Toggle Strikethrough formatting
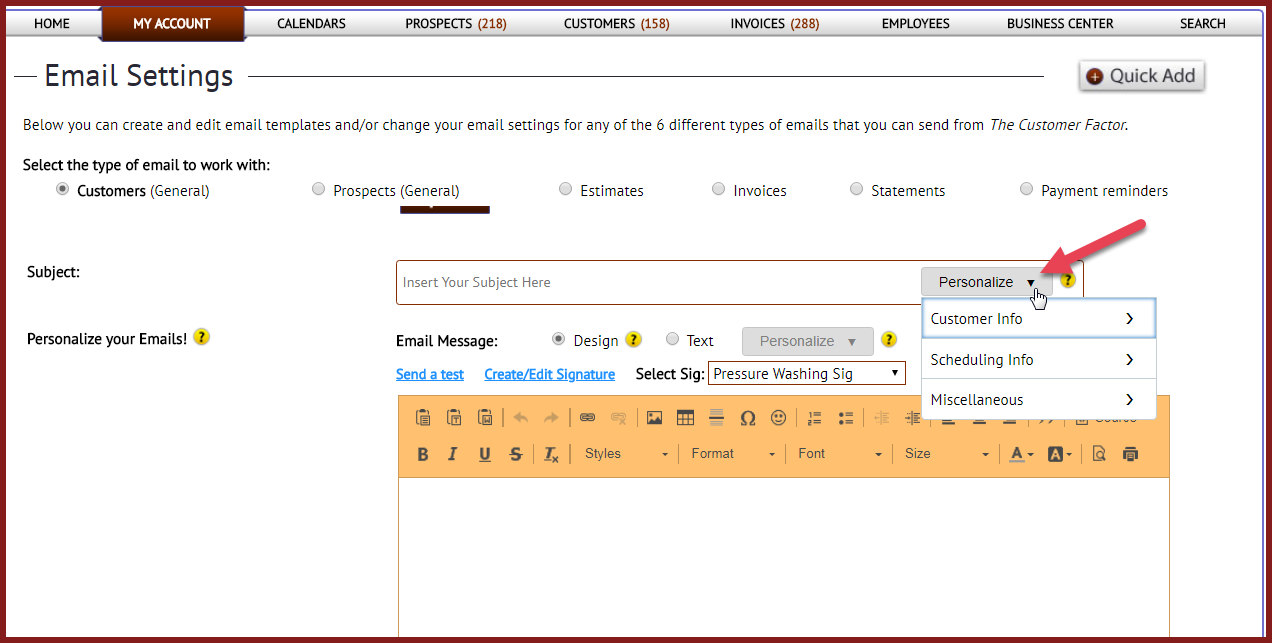This screenshot has width=1272, height=643. [515, 454]
